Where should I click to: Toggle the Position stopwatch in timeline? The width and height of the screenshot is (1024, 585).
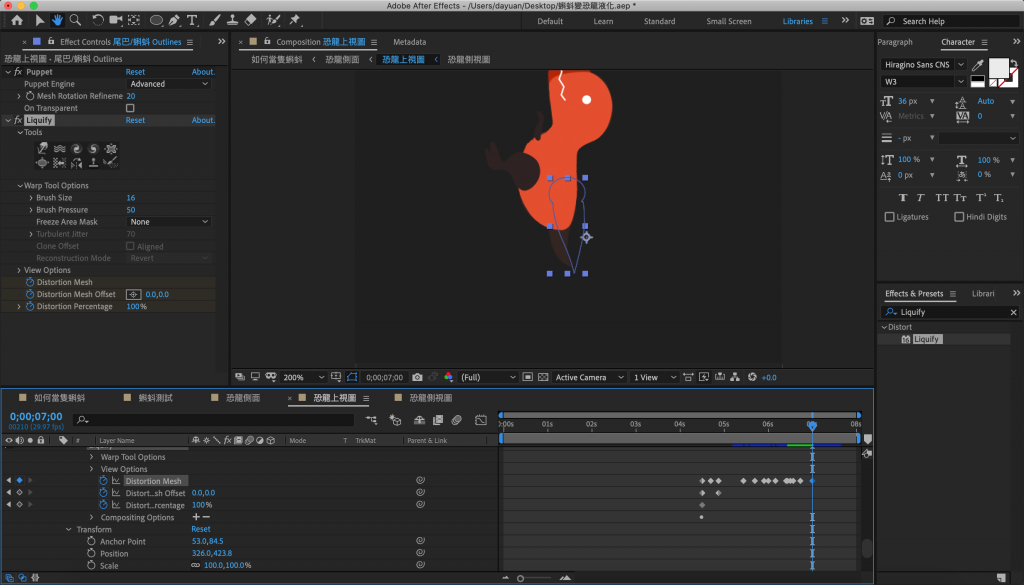coord(91,553)
